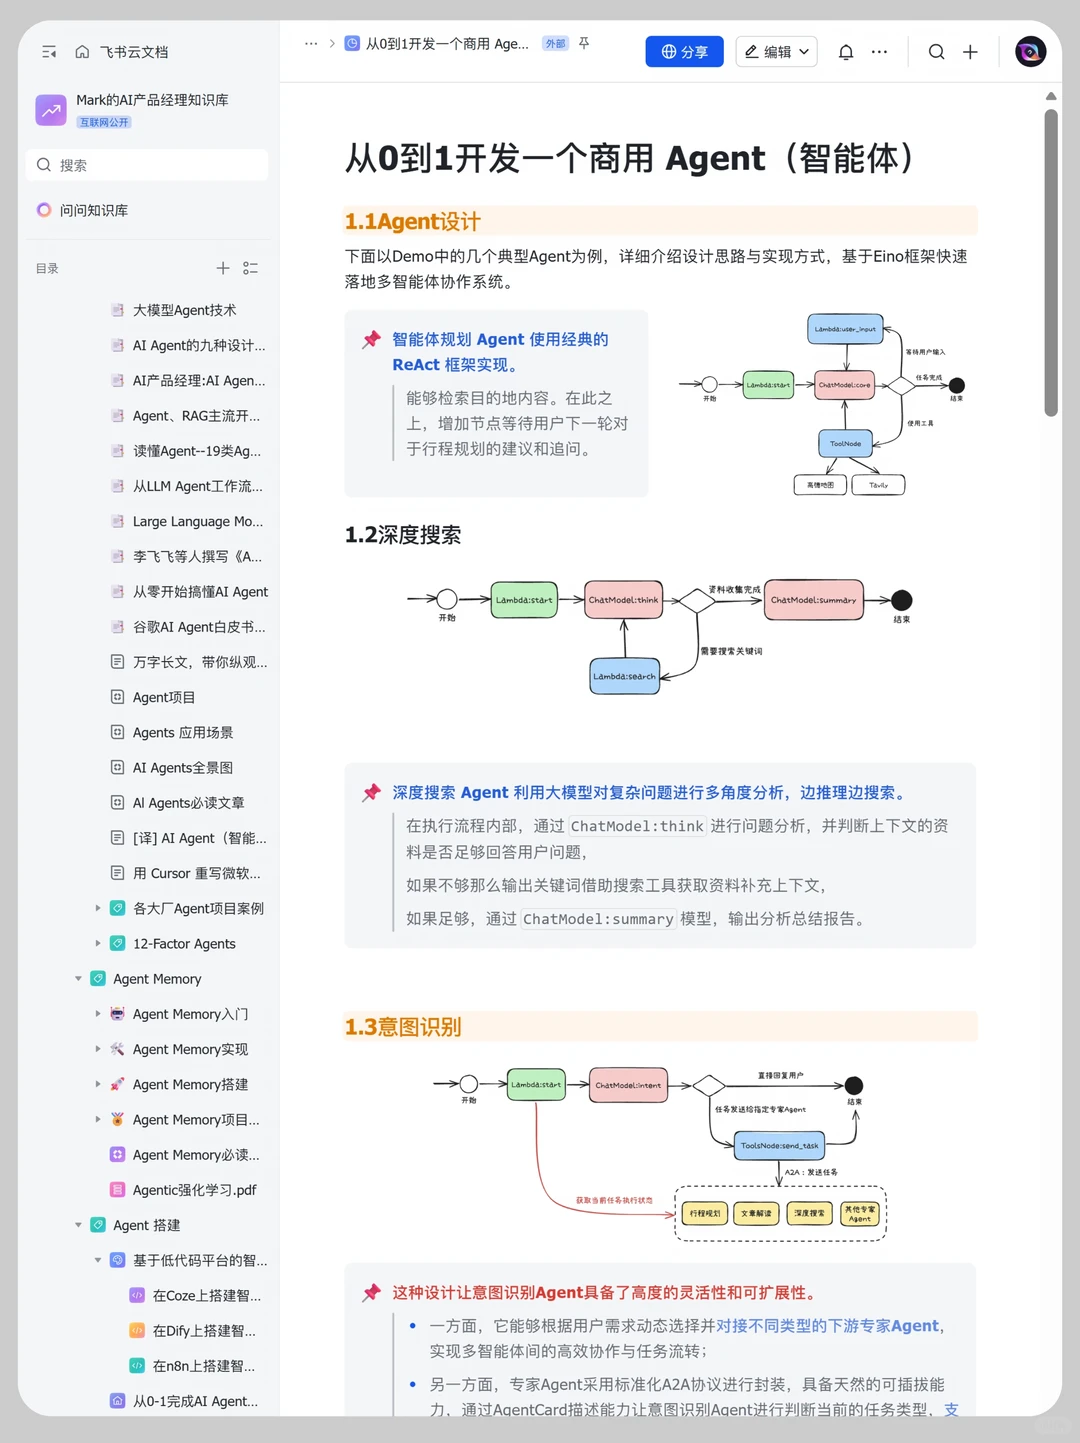The image size is (1080, 1443).
Task: Click the magnifier search icon in toolbar
Action: click(936, 52)
